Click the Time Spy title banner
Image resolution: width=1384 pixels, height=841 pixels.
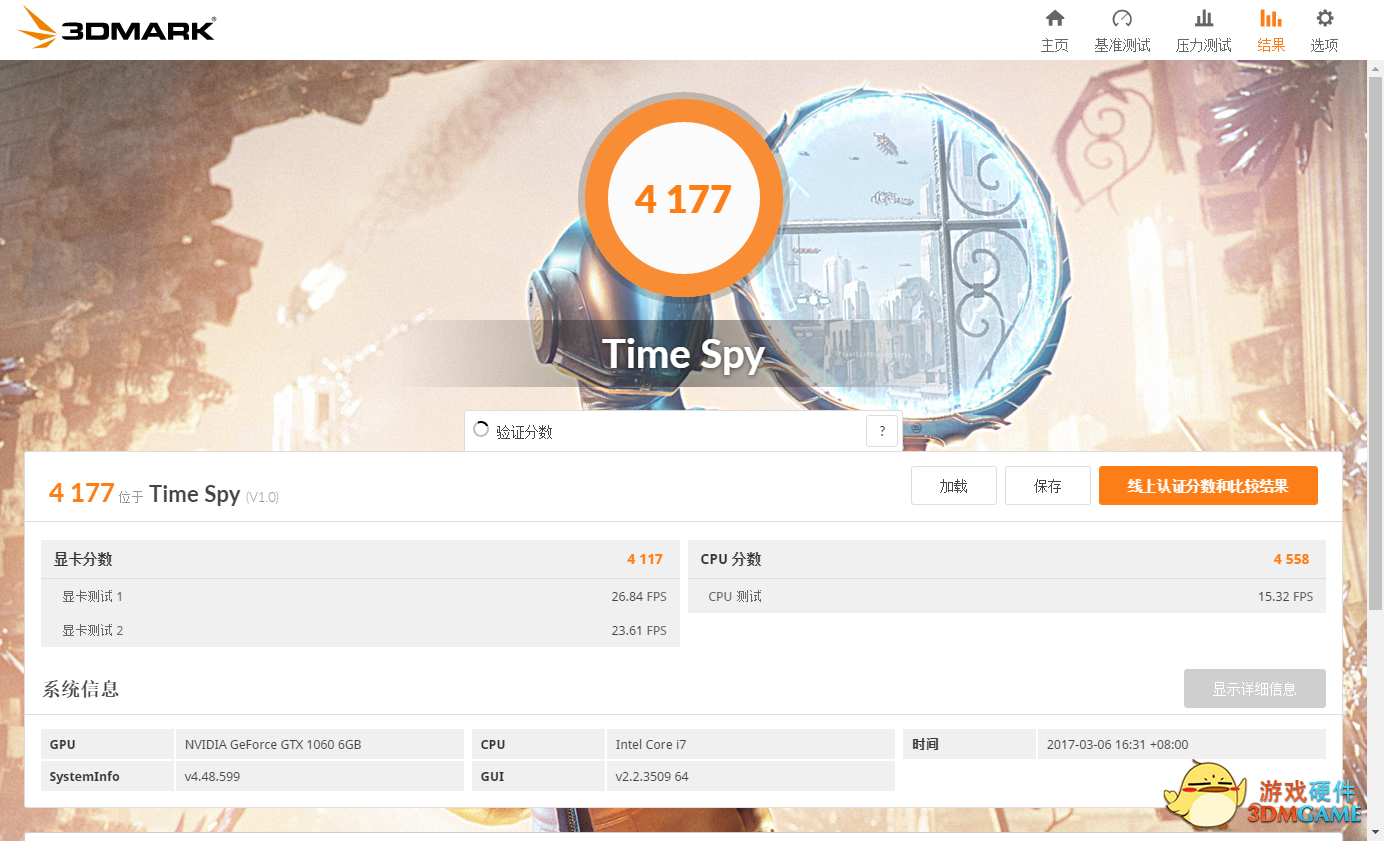click(683, 354)
